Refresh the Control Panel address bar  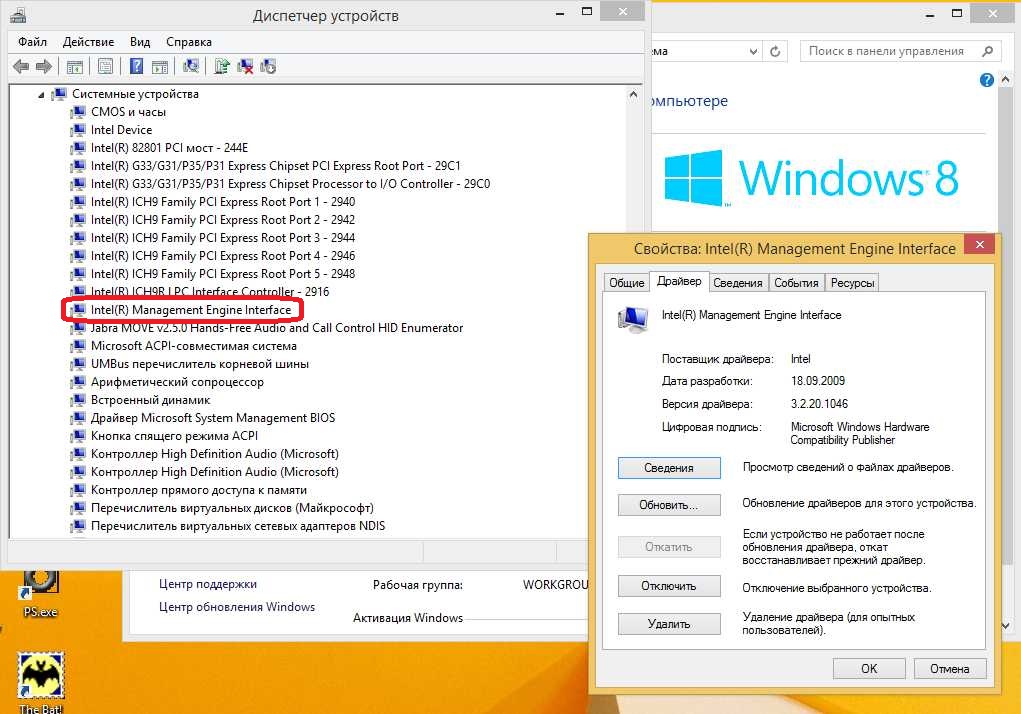click(x=775, y=51)
